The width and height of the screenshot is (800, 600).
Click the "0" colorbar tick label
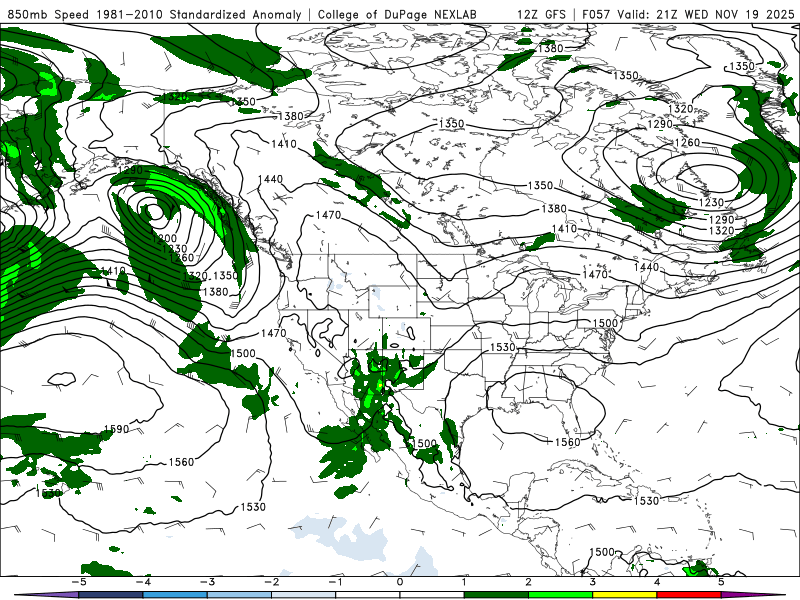400,582
